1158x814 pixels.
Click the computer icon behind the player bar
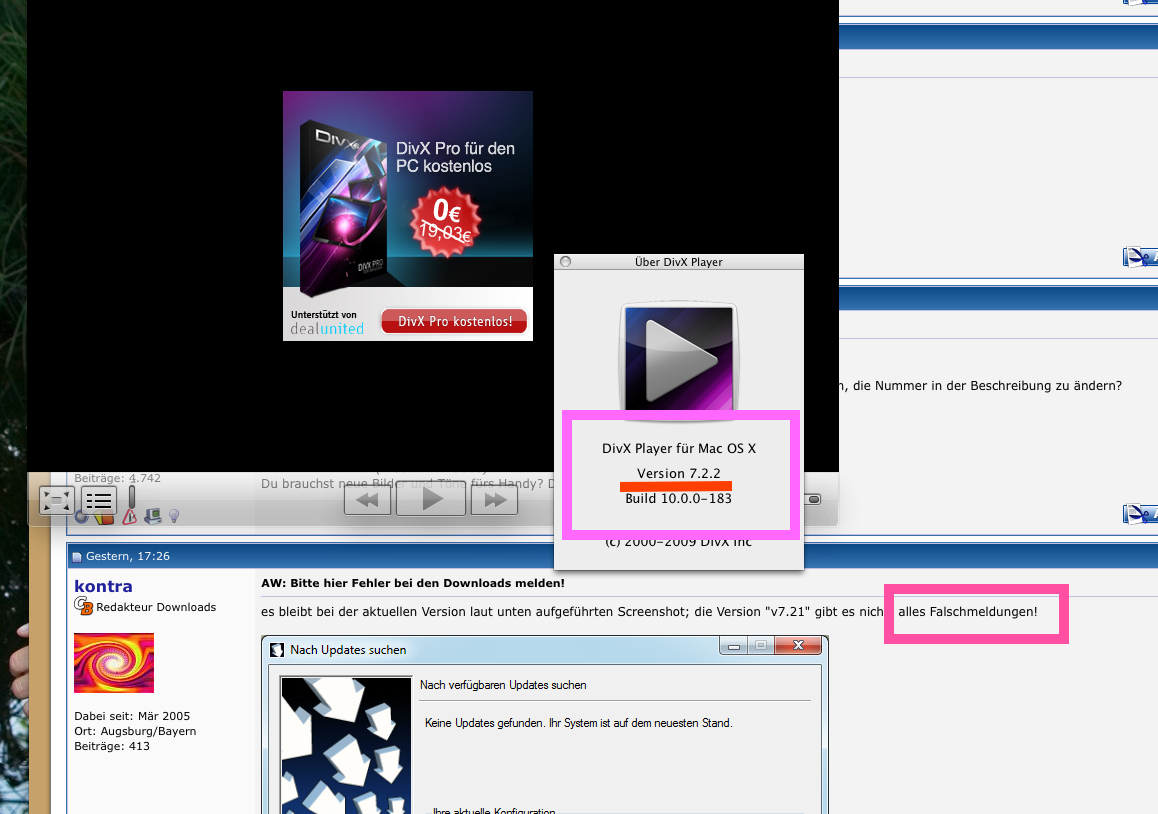click(153, 516)
